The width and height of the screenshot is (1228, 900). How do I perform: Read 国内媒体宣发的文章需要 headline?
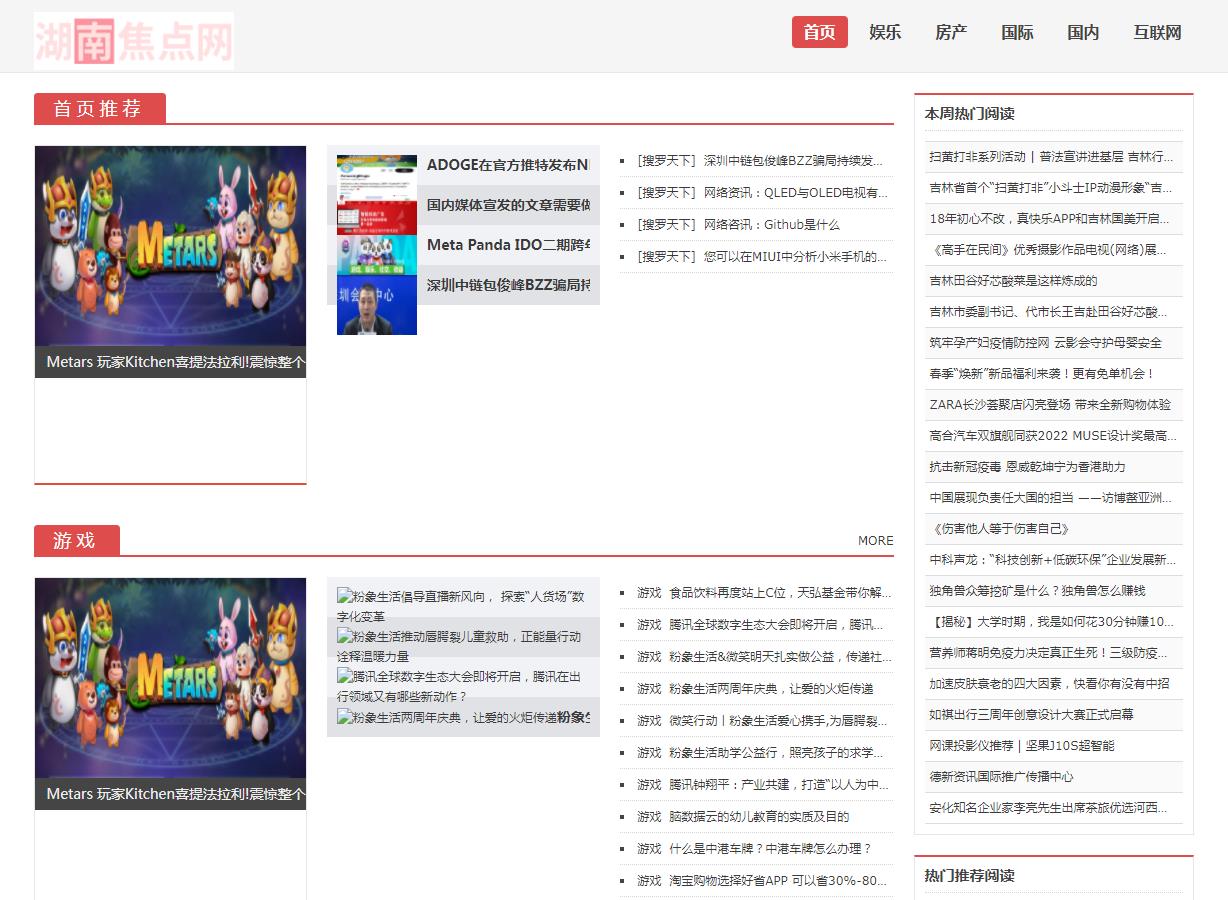coord(508,205)
